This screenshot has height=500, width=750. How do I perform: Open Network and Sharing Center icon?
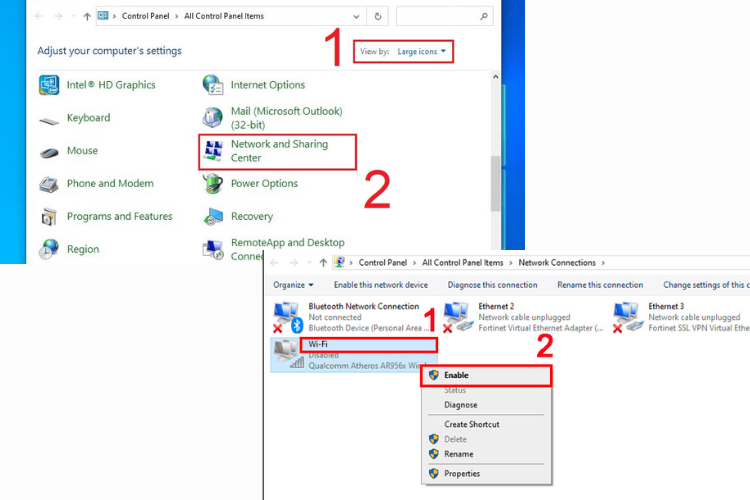click(x=213, y=150)
